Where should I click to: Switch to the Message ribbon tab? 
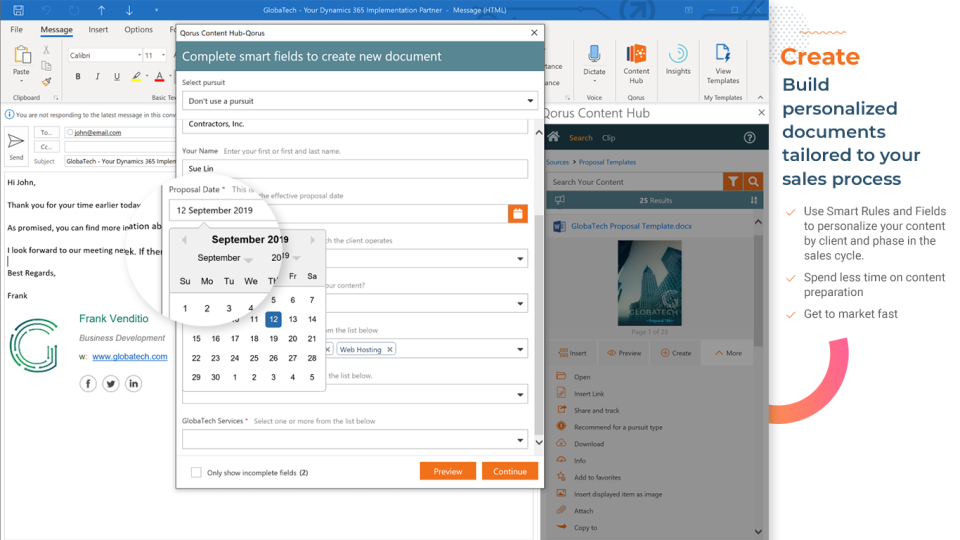pyautogui.click(x=56, y=29)
